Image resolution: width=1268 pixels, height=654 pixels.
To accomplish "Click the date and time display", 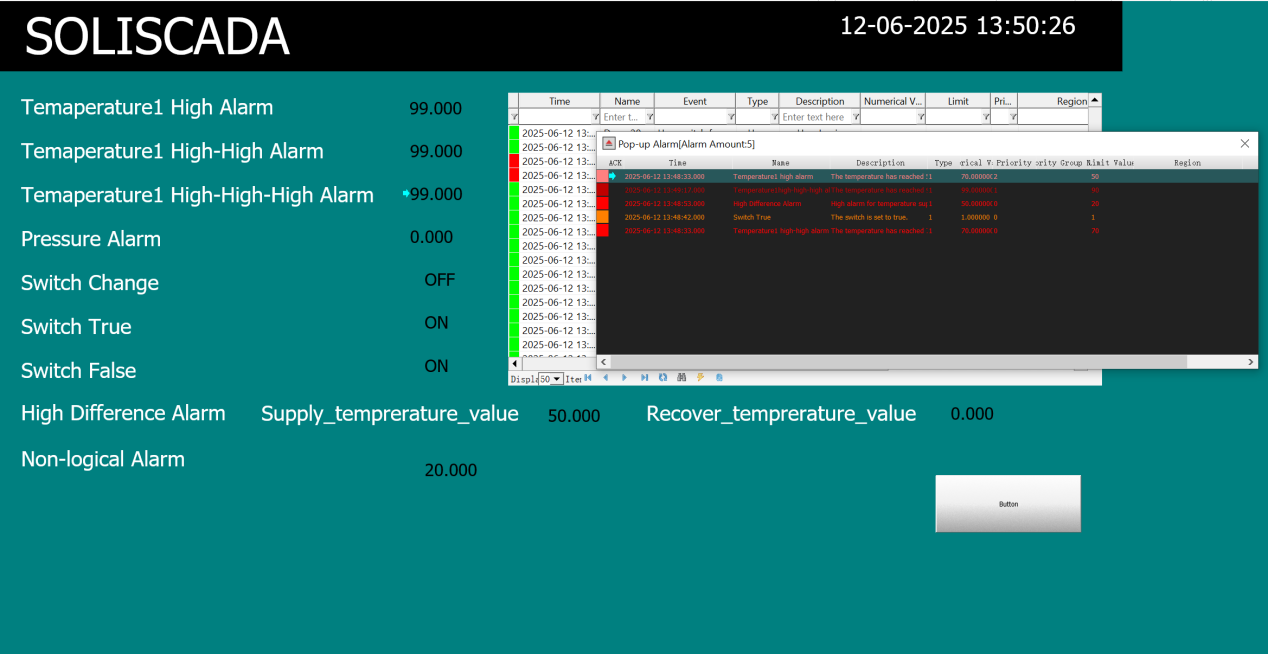I will pos(958,26).
